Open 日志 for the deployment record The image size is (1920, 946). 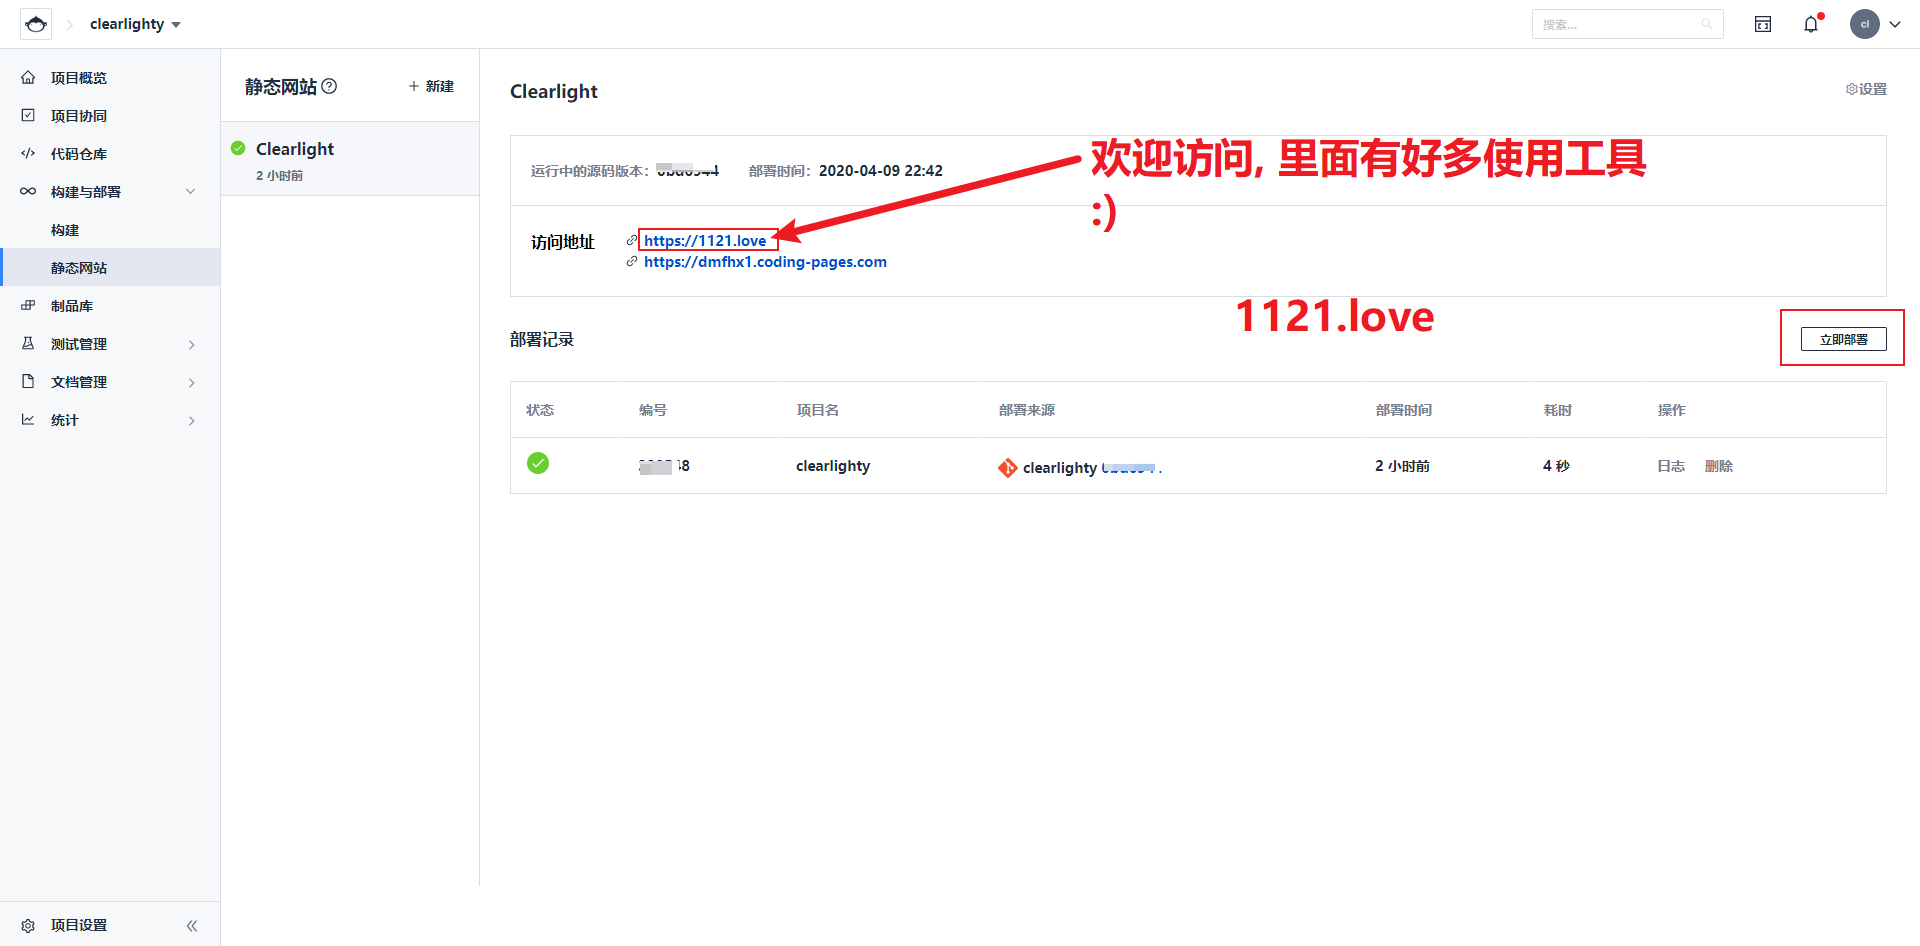pyautogui.click(x=1671, y=466)
